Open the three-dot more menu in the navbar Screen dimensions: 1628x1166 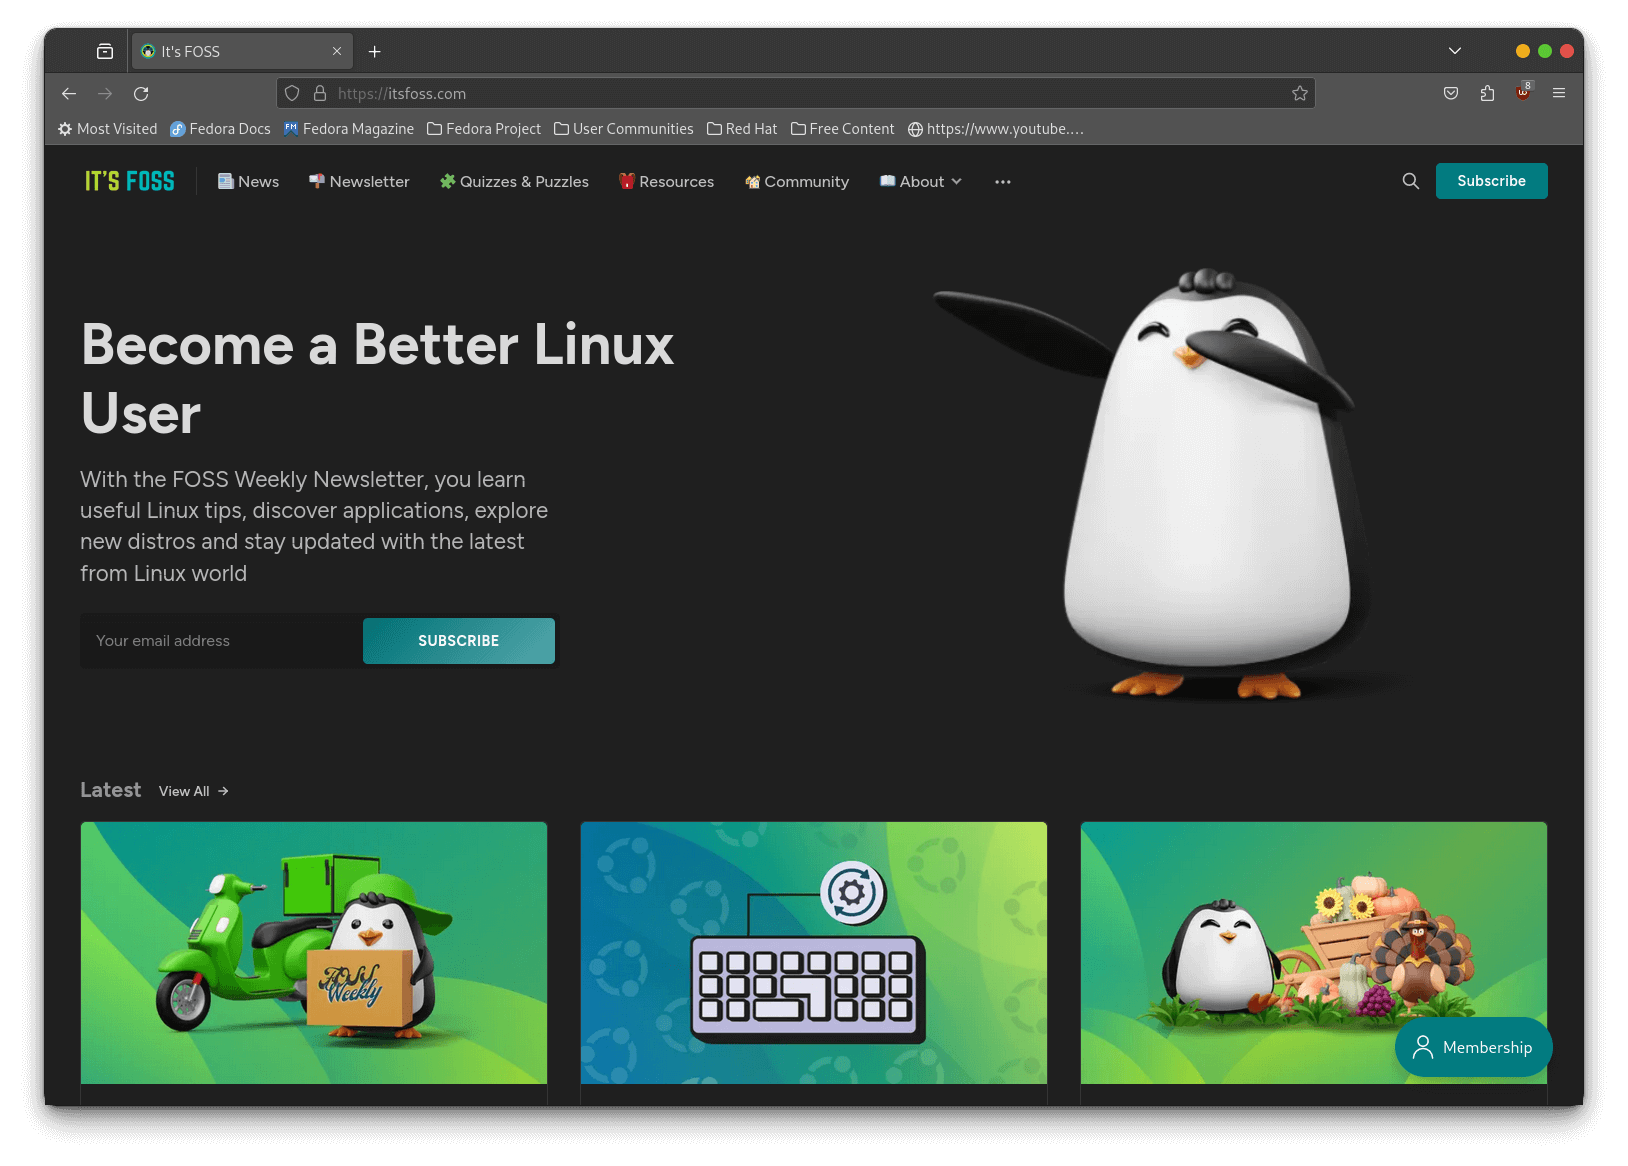1002,181
